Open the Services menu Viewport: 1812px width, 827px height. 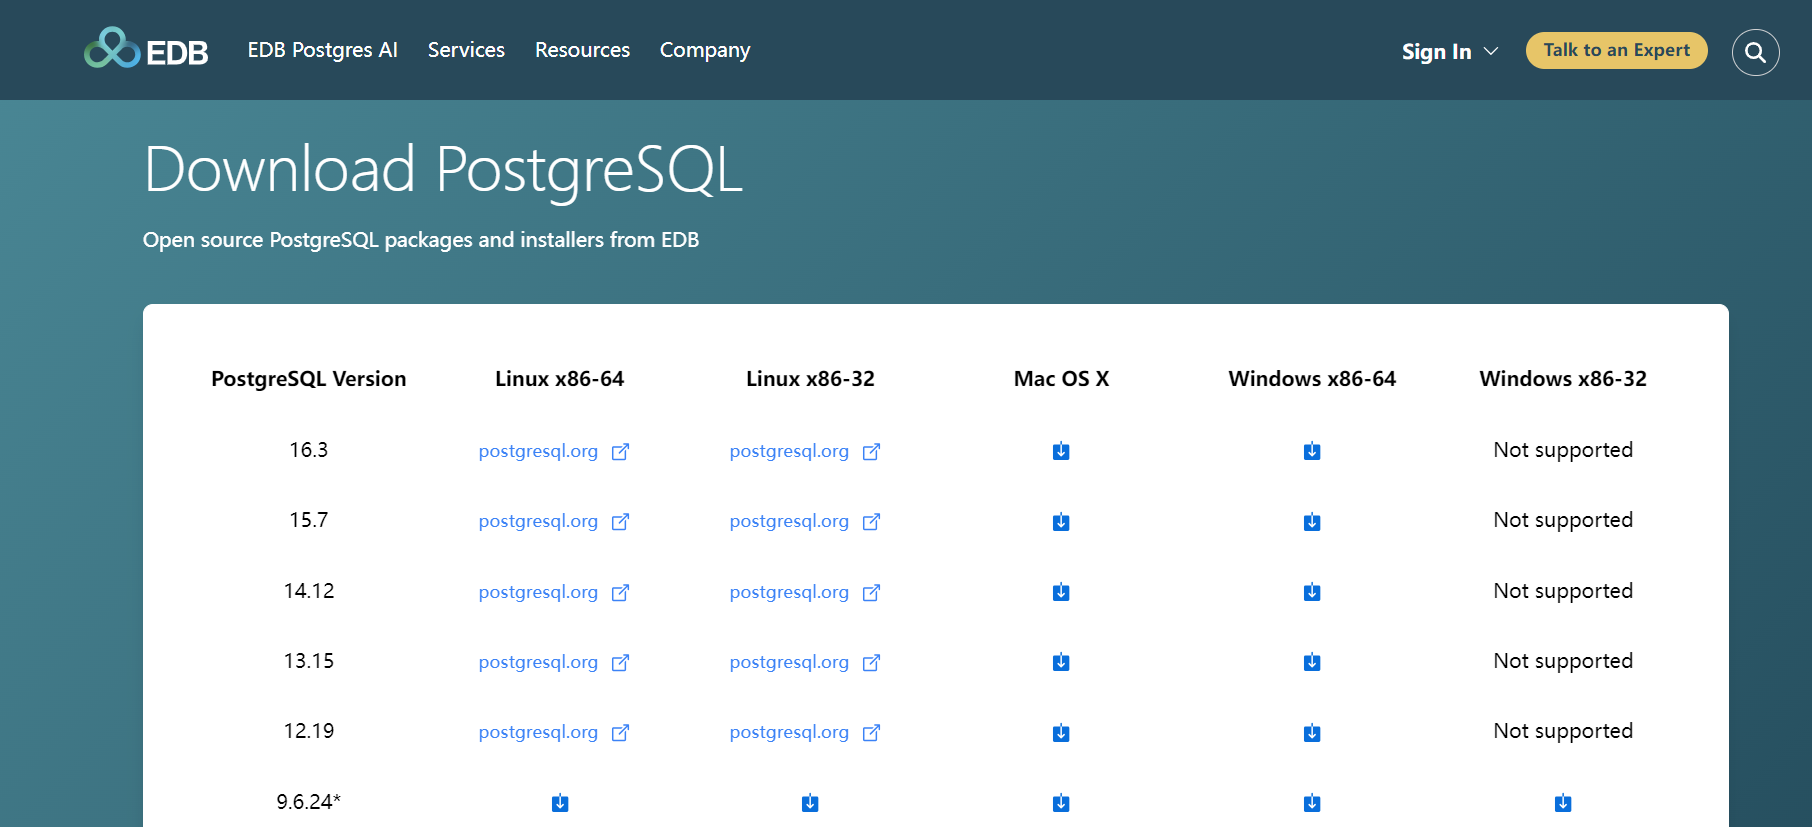coord(466,50)
